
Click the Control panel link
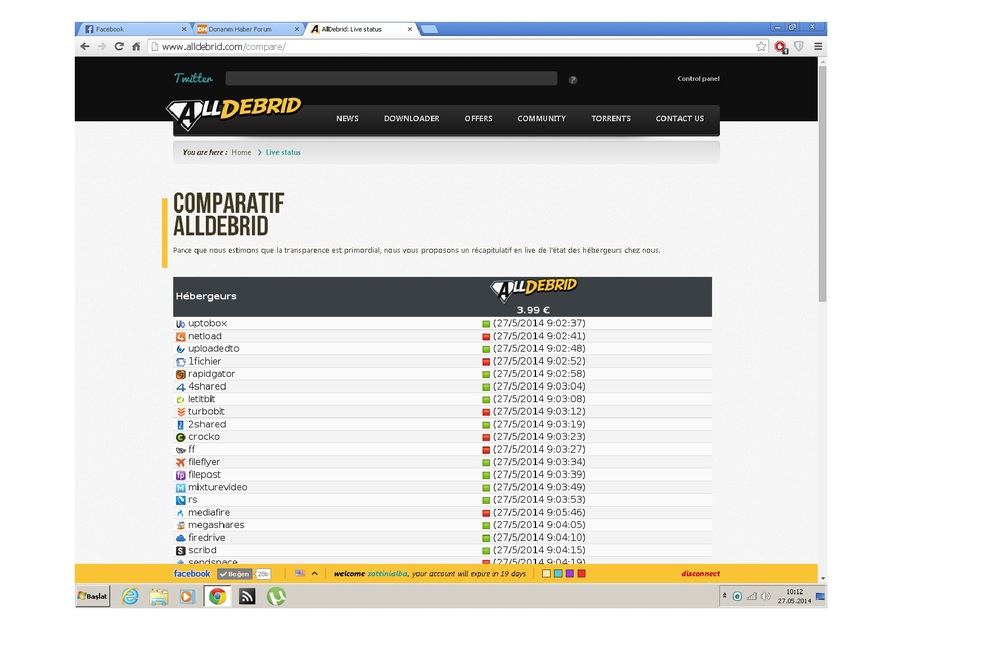pos(698,79)
